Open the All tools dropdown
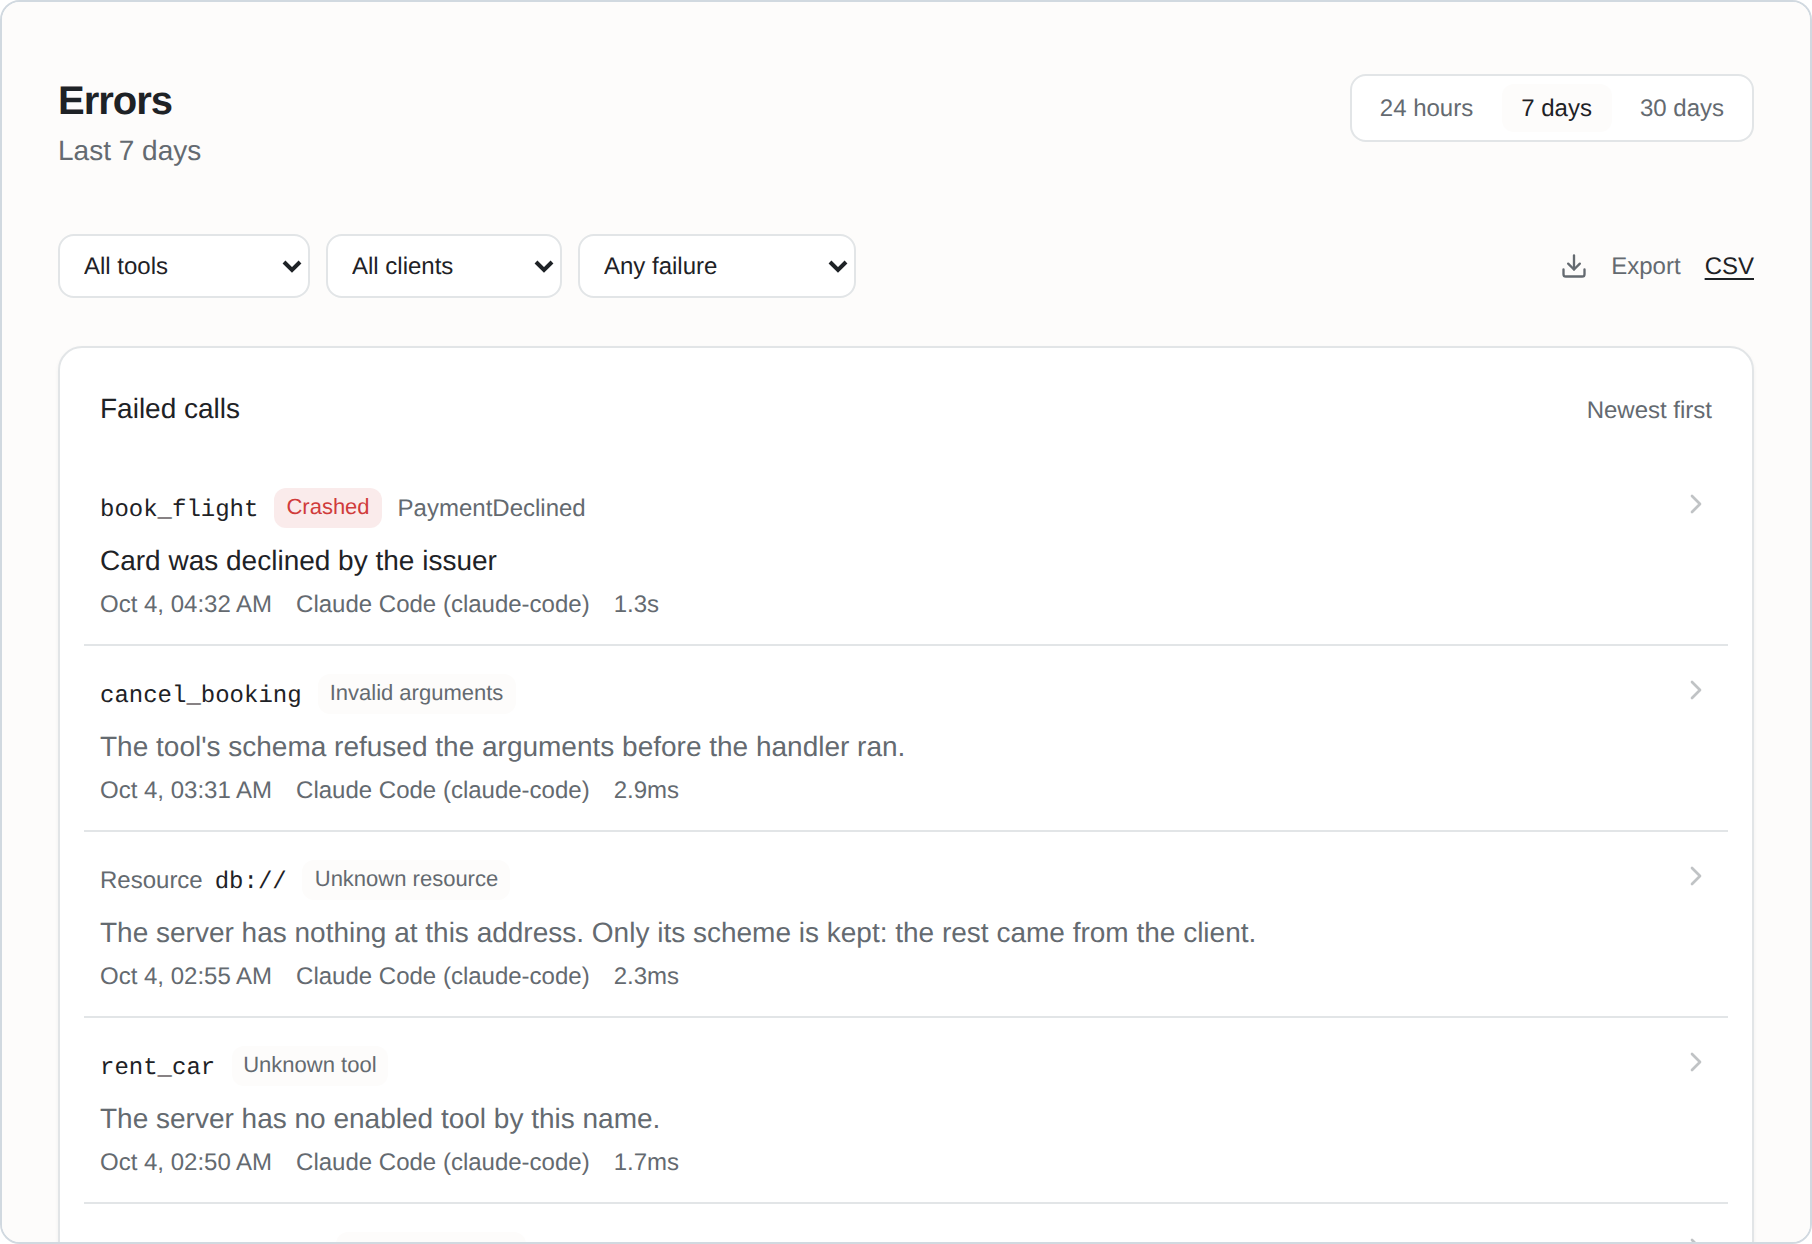Screen dimensions: 1812x1244 184,266
